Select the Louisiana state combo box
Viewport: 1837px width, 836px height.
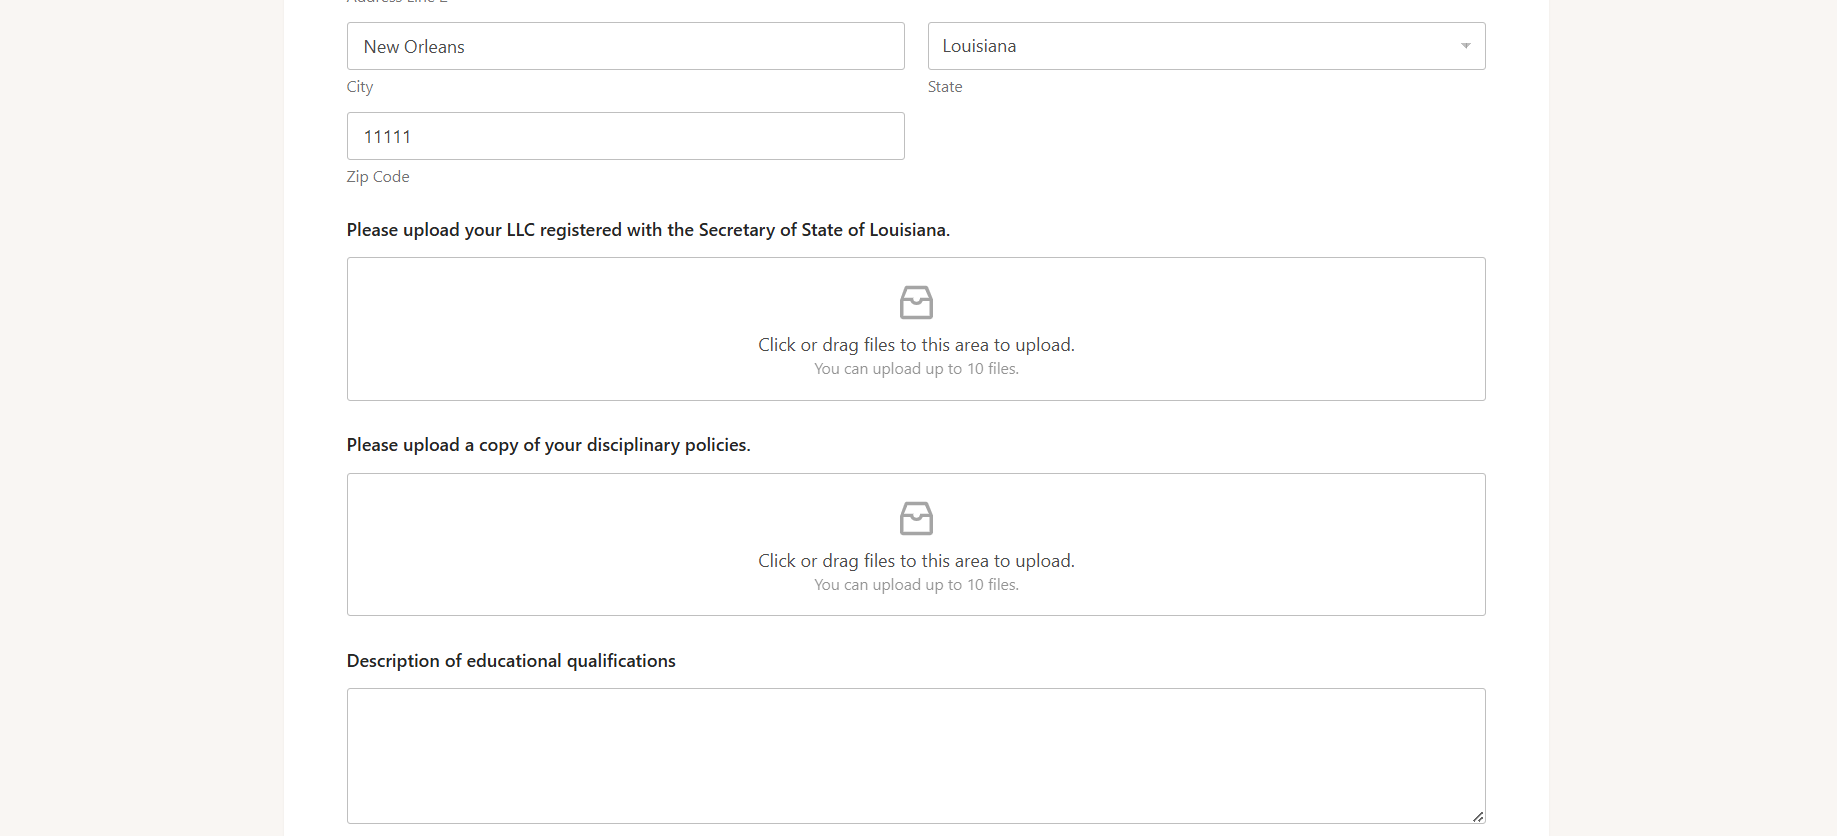1206,46
